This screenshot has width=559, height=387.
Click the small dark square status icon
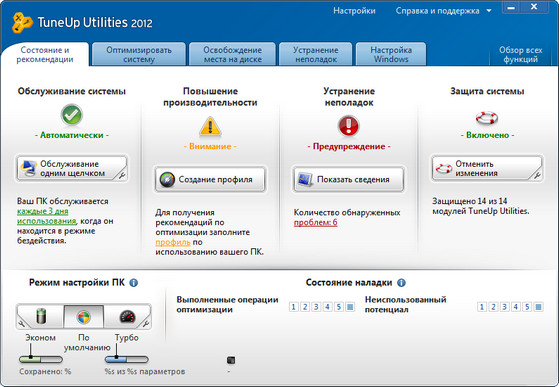click(231, 360)
